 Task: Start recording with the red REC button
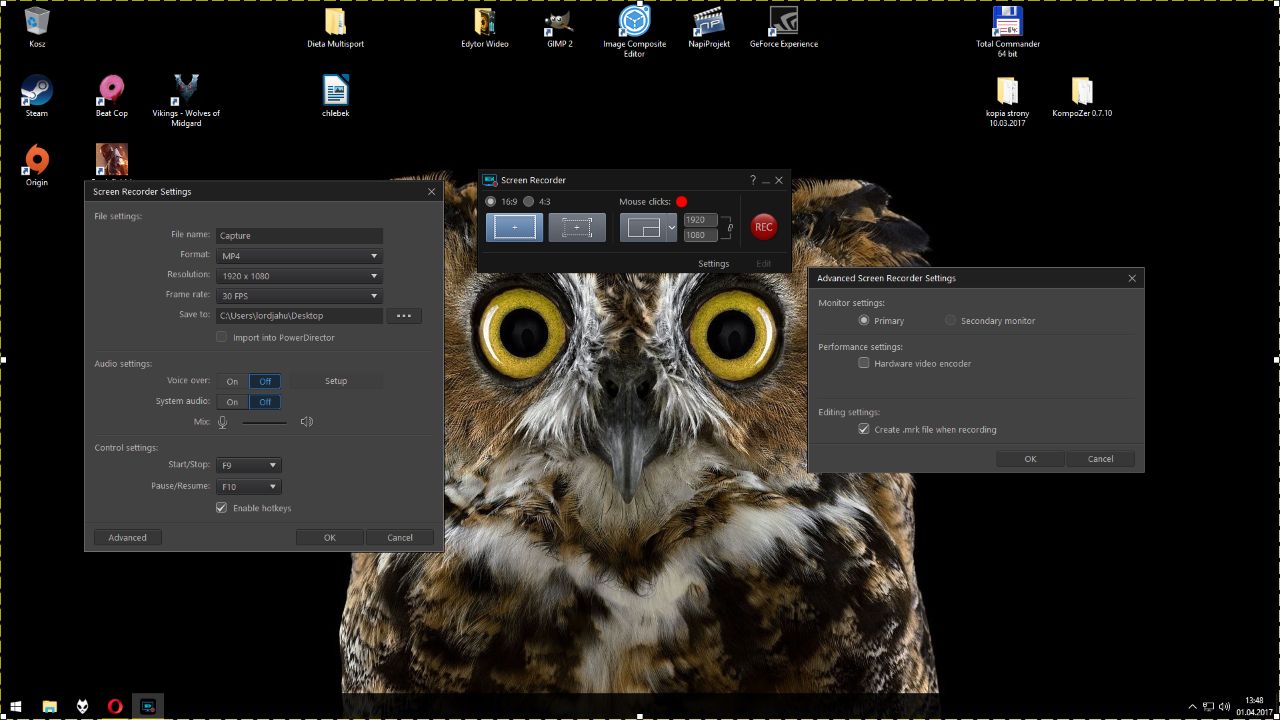(764, 227)
